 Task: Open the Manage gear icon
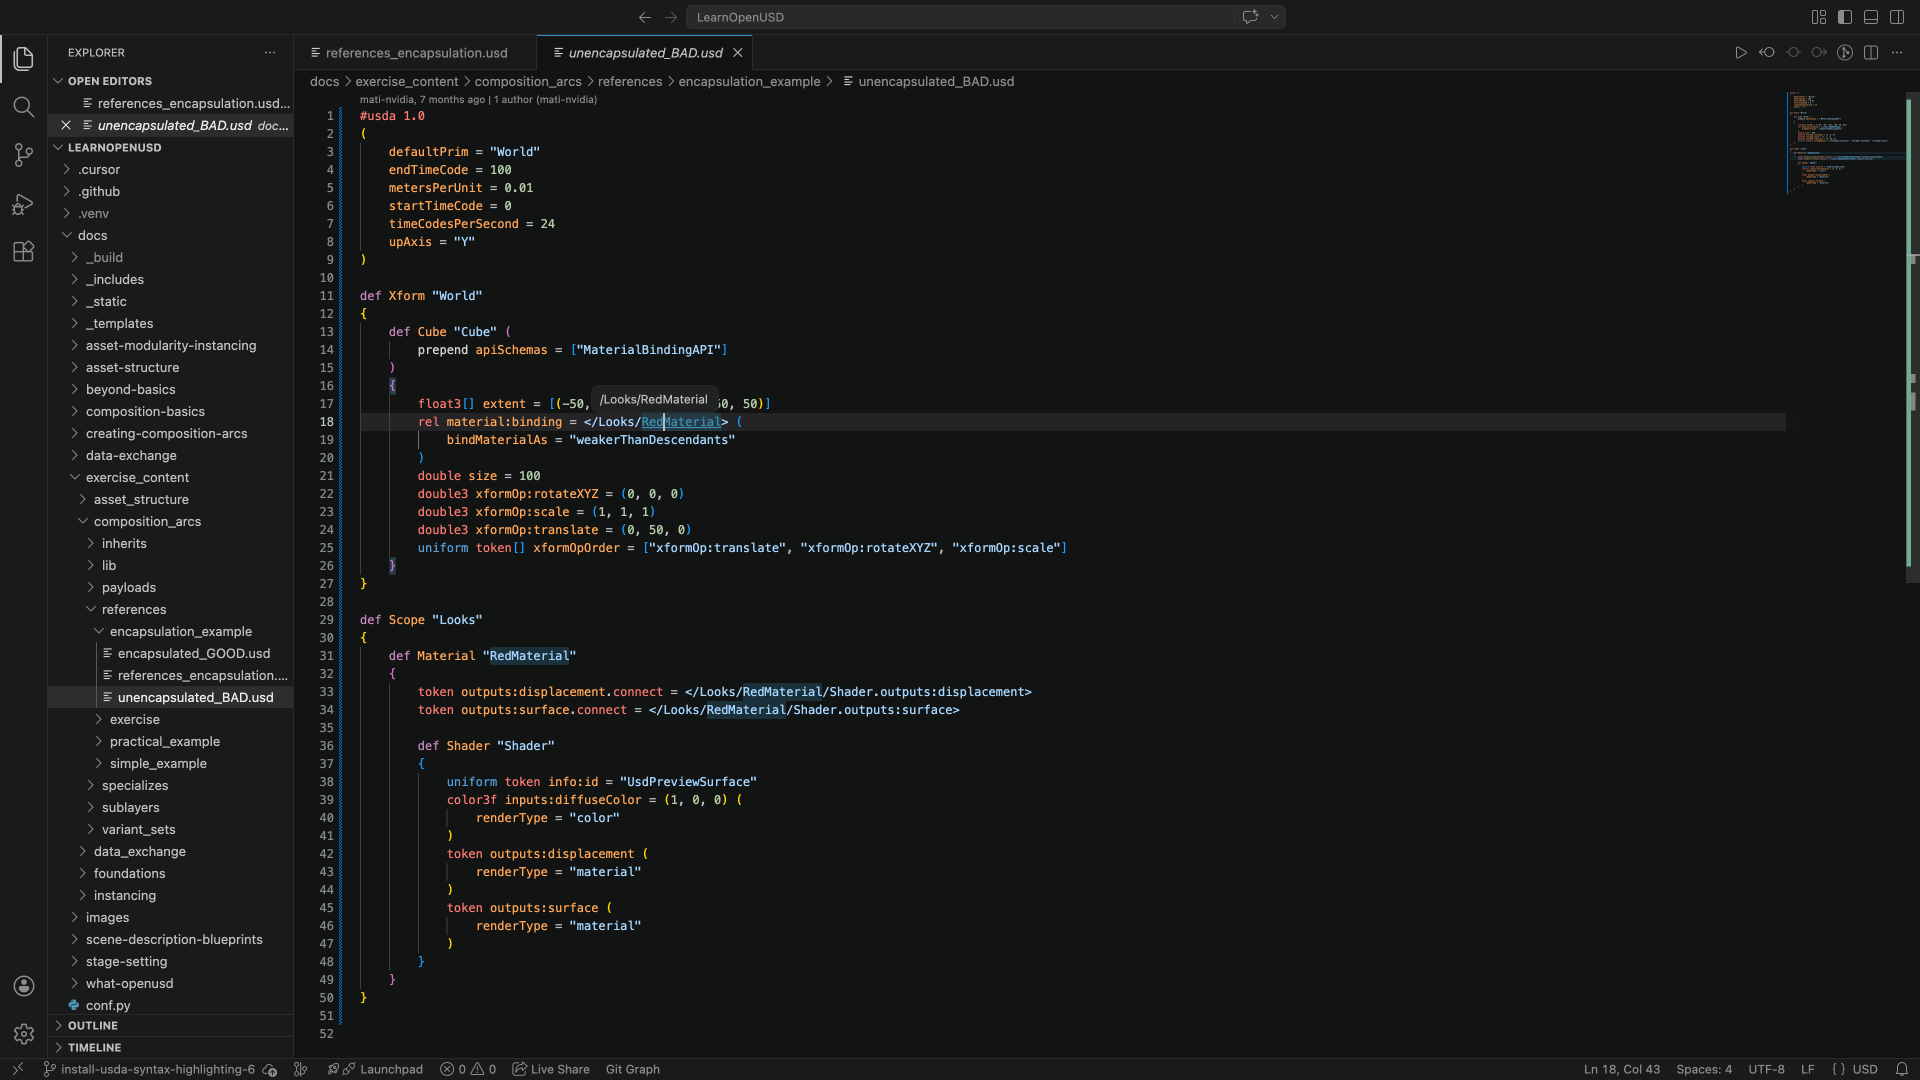[24, 1034]
